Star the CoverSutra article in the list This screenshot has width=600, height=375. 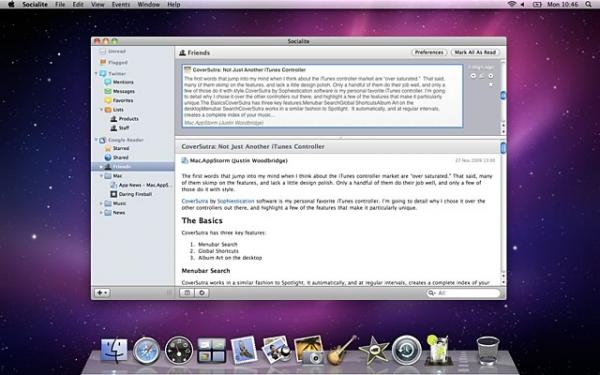click(491, 85)
